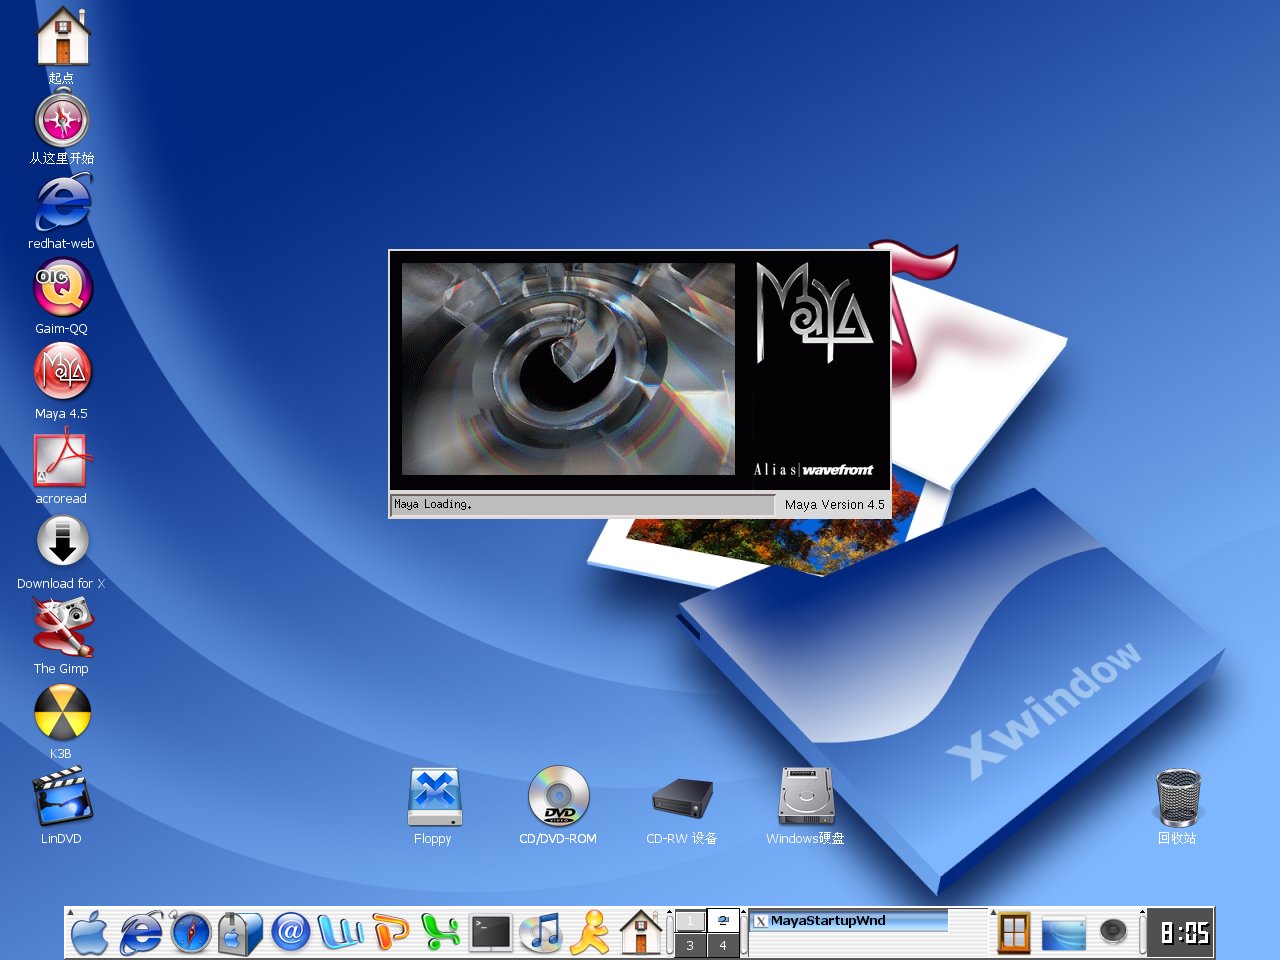Open the home folder icon in the panel

point(641,932)
